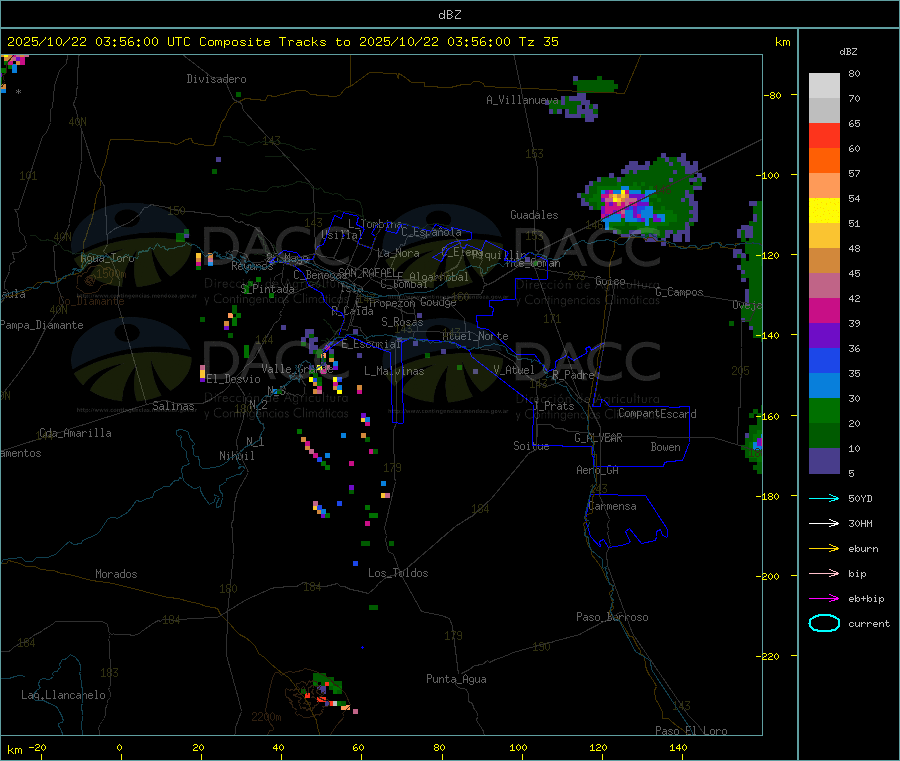The image size is (900, 761).
Task: Click the Agua_Toro map label
Action: 107,258
